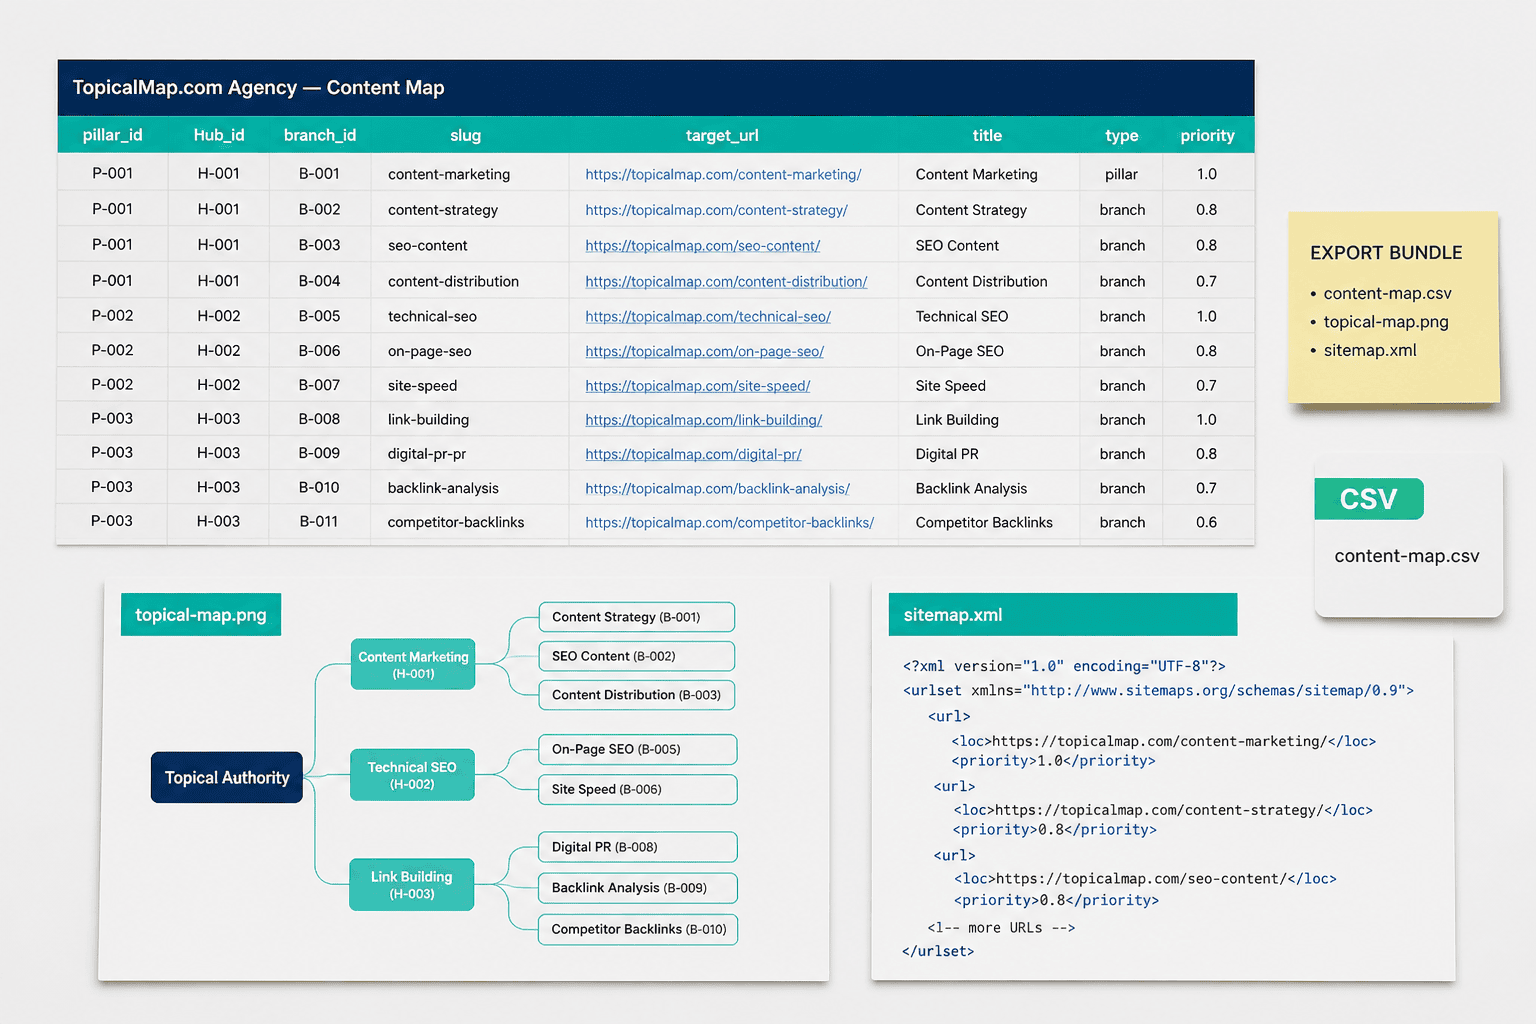Open the competitor-backlinks URL link
This screenshot has height=1024, width=1536.
click(x=729, y=522)
